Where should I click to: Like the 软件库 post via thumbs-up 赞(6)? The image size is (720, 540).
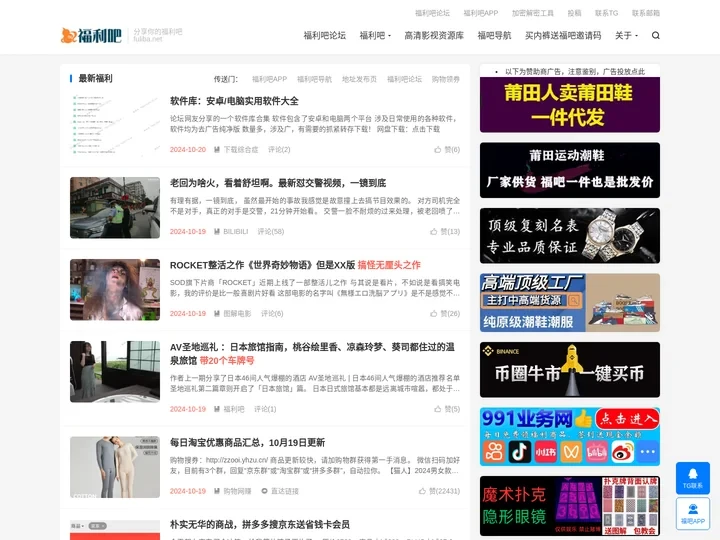pyautogui.click(x=447, y=150)
